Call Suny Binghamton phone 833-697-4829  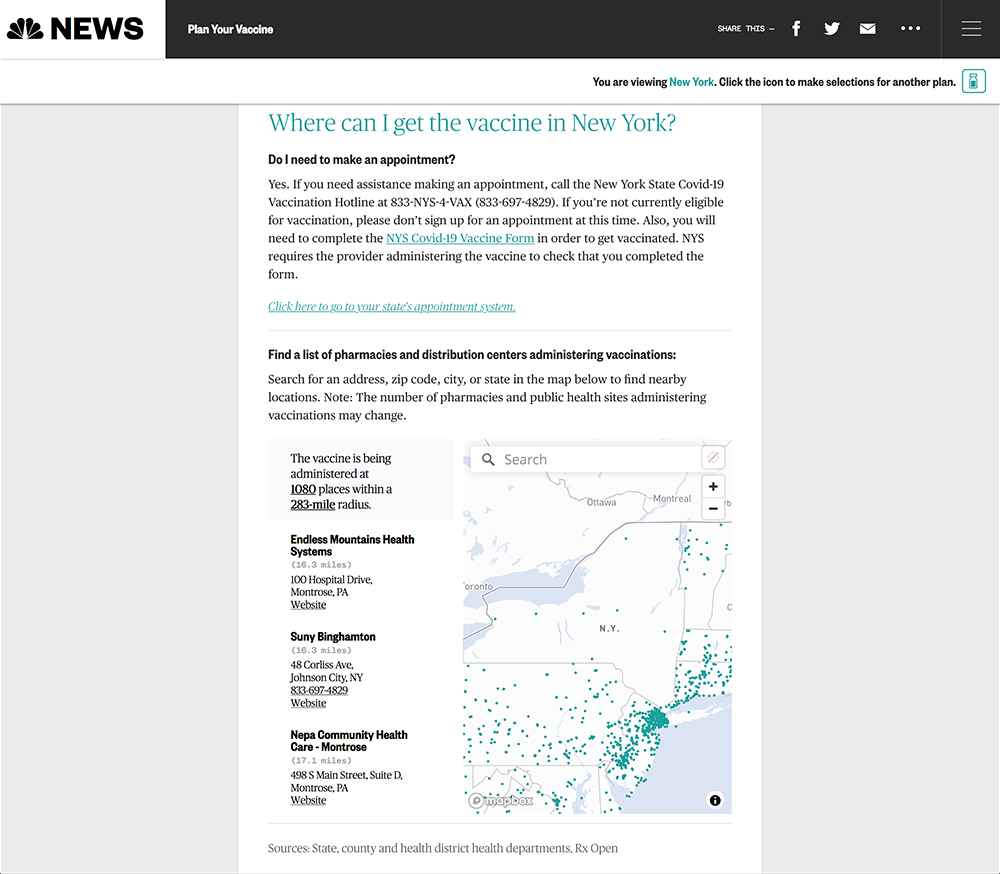(319, 690)
